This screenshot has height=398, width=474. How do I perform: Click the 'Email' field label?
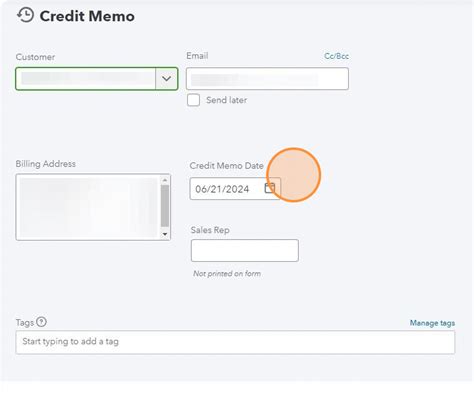tap(197, 56)
